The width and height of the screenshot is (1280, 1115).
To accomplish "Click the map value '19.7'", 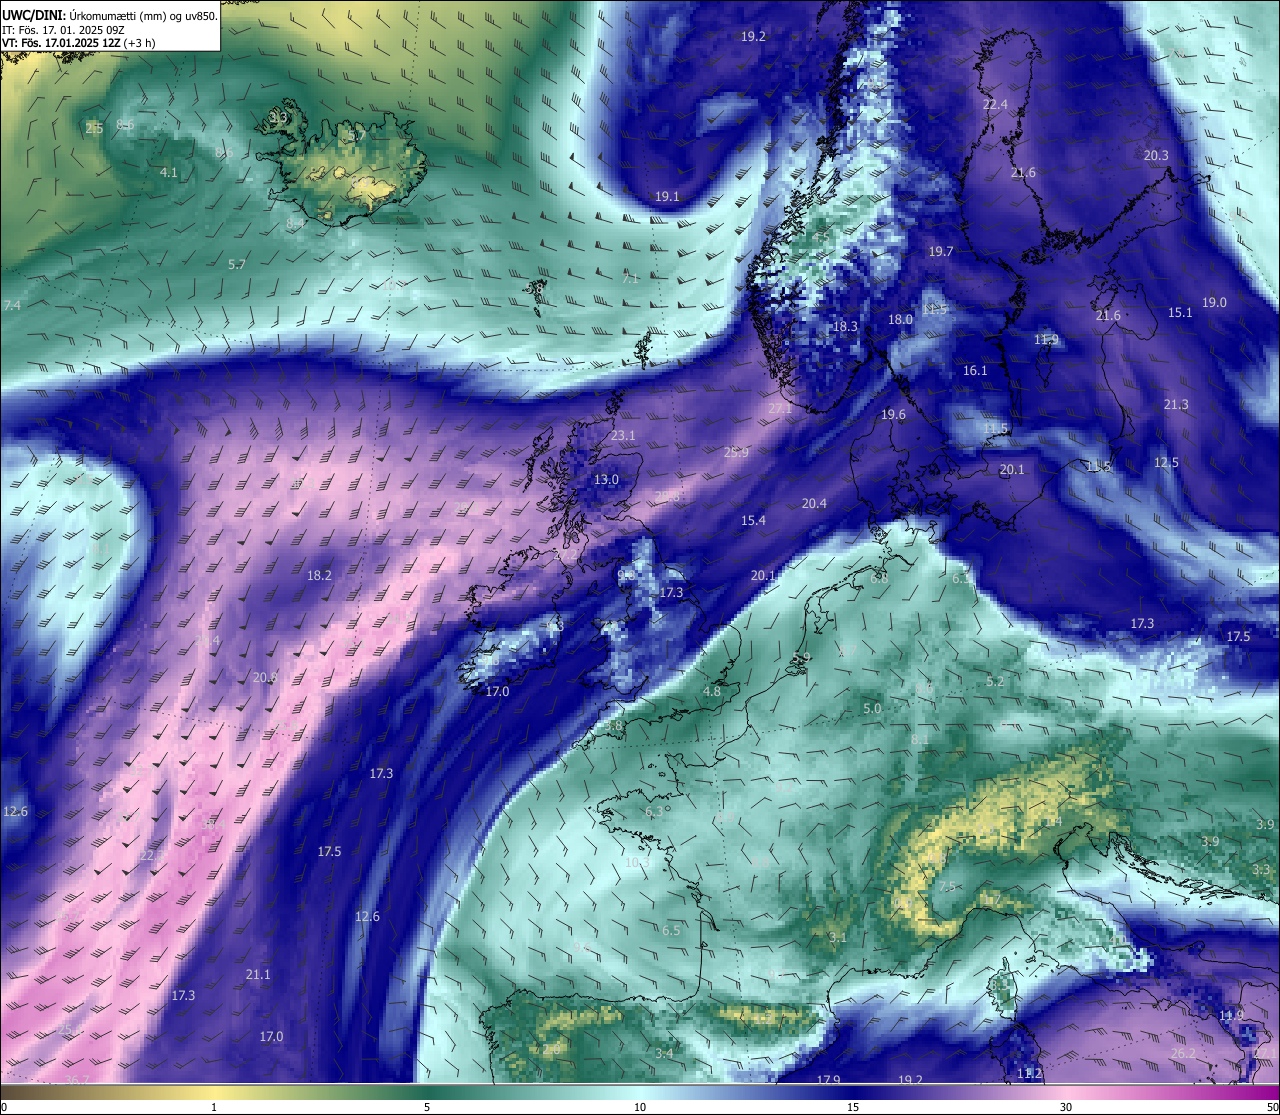I will 941,251.
